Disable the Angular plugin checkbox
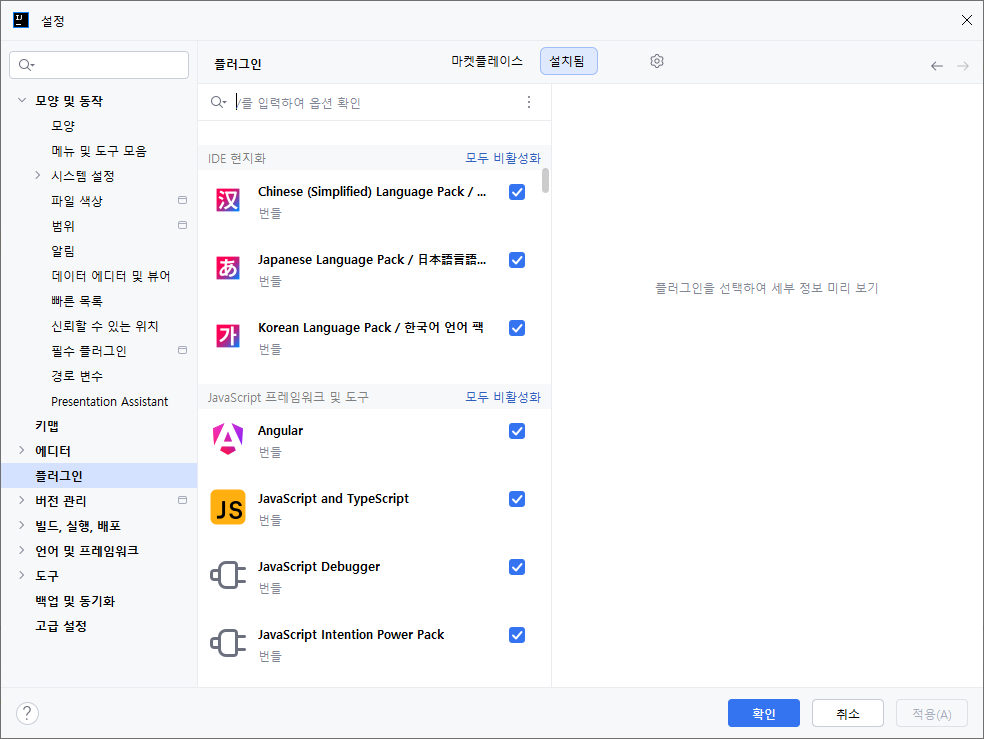 pyautogui.click(x=517, y=431)
